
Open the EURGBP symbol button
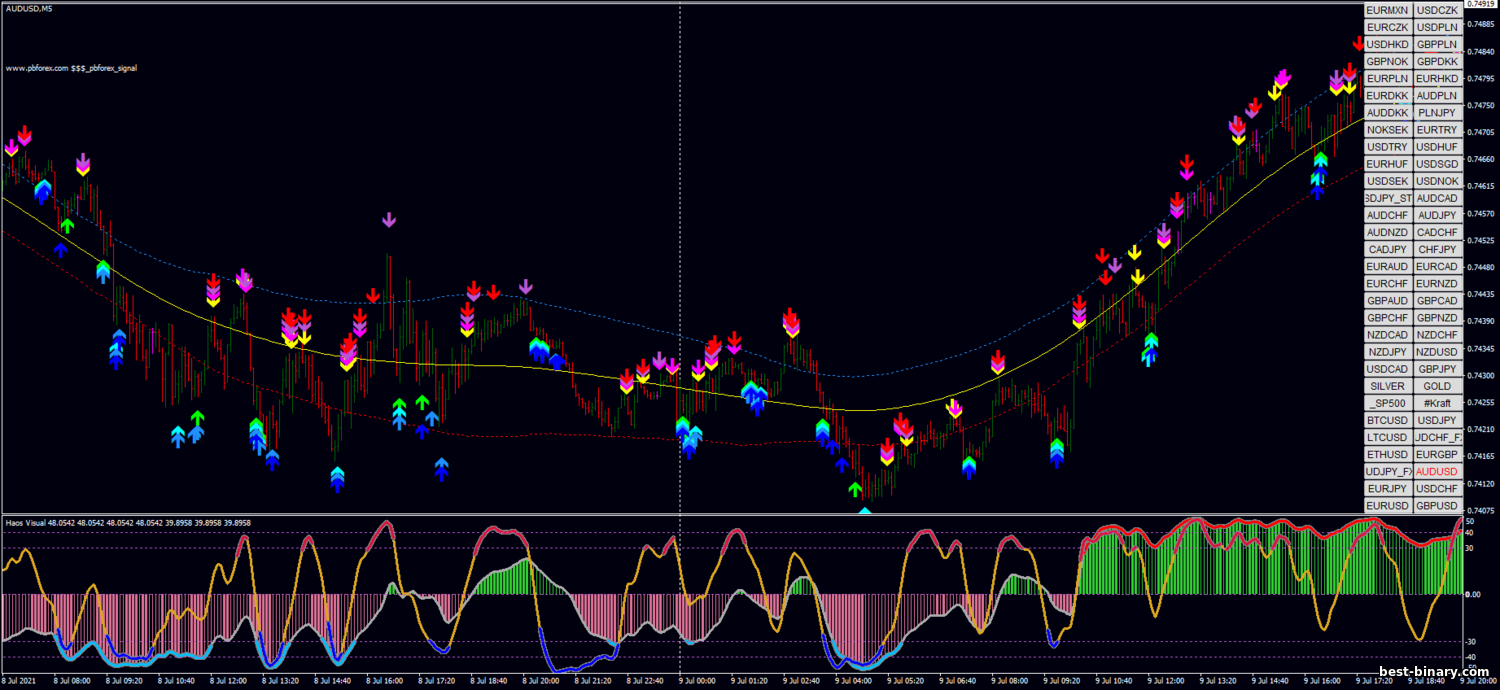tap(1437, 454)
